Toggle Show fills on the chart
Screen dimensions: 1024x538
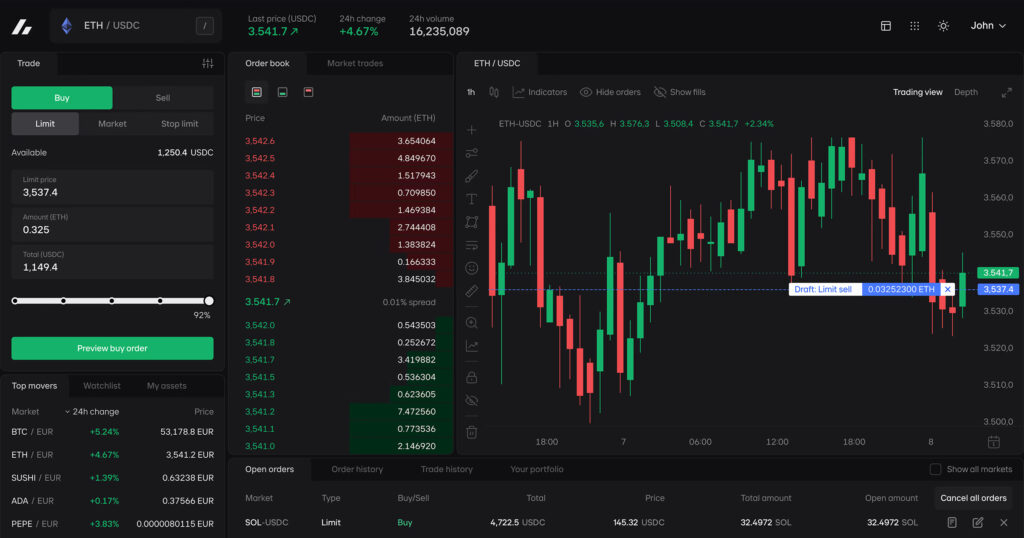(x=680, y=92)
